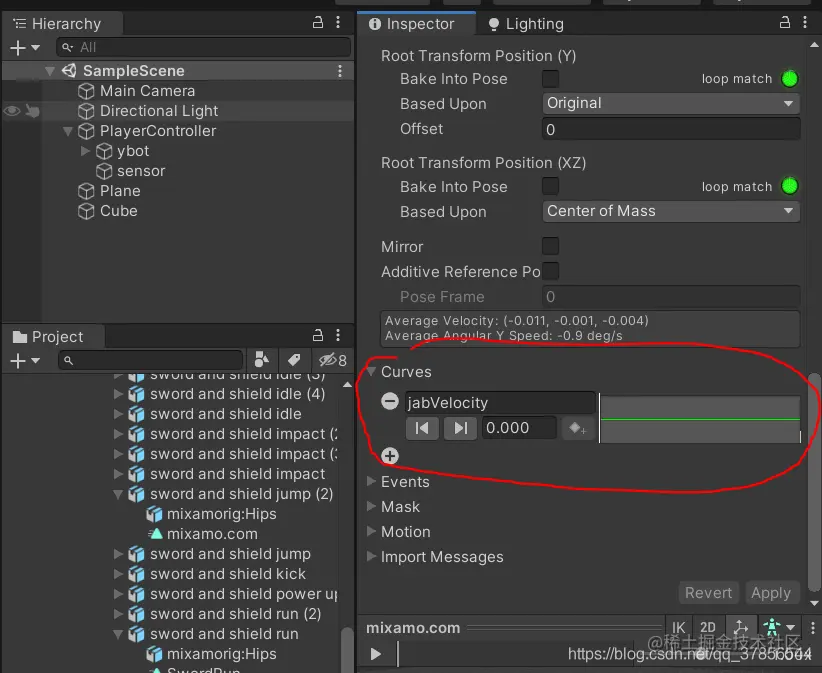
Task: Toggle the Mirror checkbox
Action: point(550,246)
